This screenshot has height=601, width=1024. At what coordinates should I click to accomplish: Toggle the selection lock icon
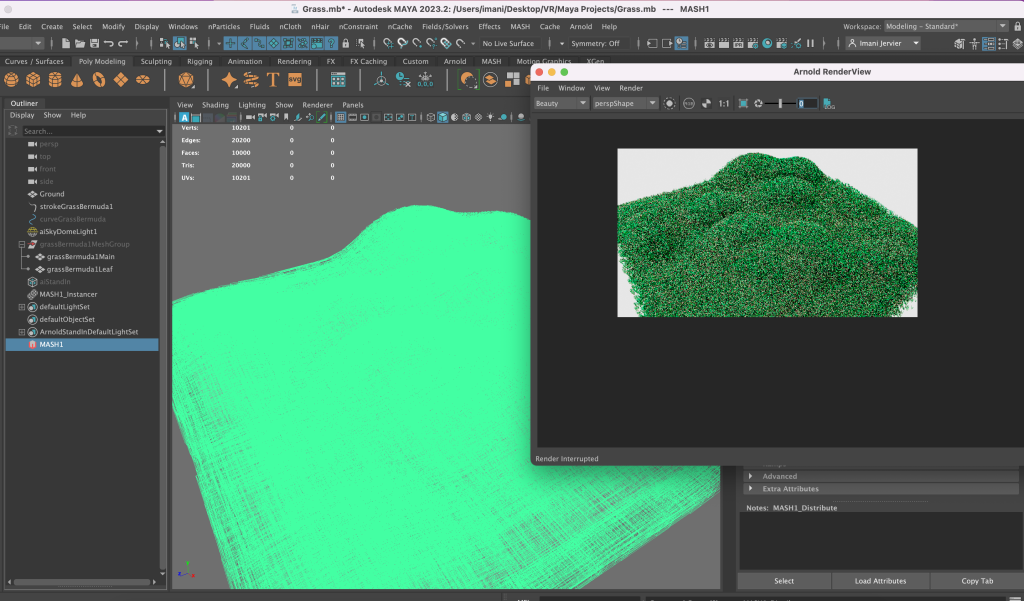(x=345, y=43)
